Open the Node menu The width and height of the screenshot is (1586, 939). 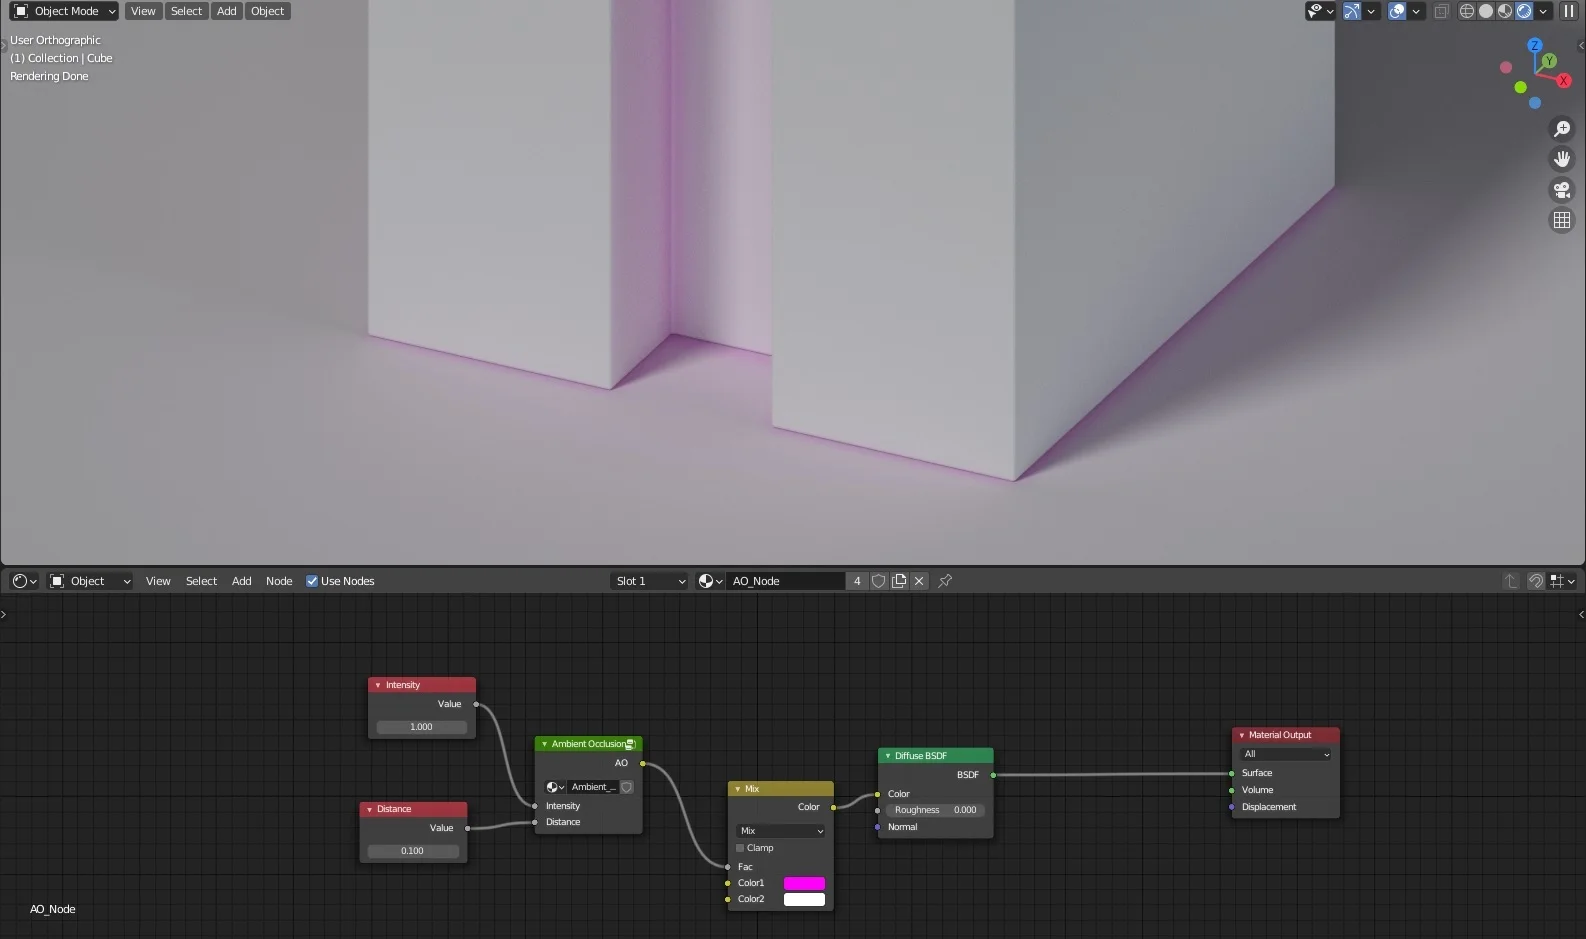(x=279, y=581)
